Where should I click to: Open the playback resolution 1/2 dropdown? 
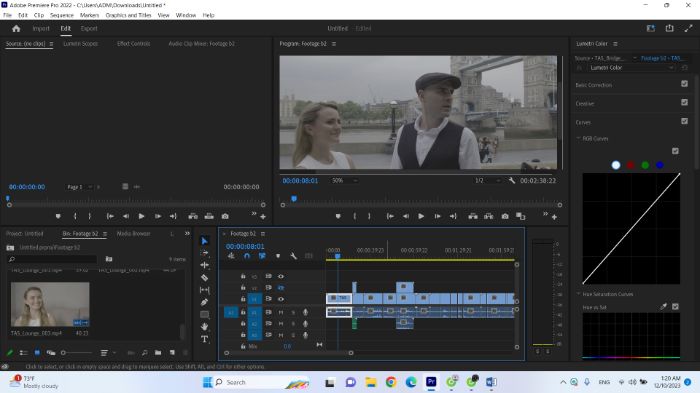point(488,180)
